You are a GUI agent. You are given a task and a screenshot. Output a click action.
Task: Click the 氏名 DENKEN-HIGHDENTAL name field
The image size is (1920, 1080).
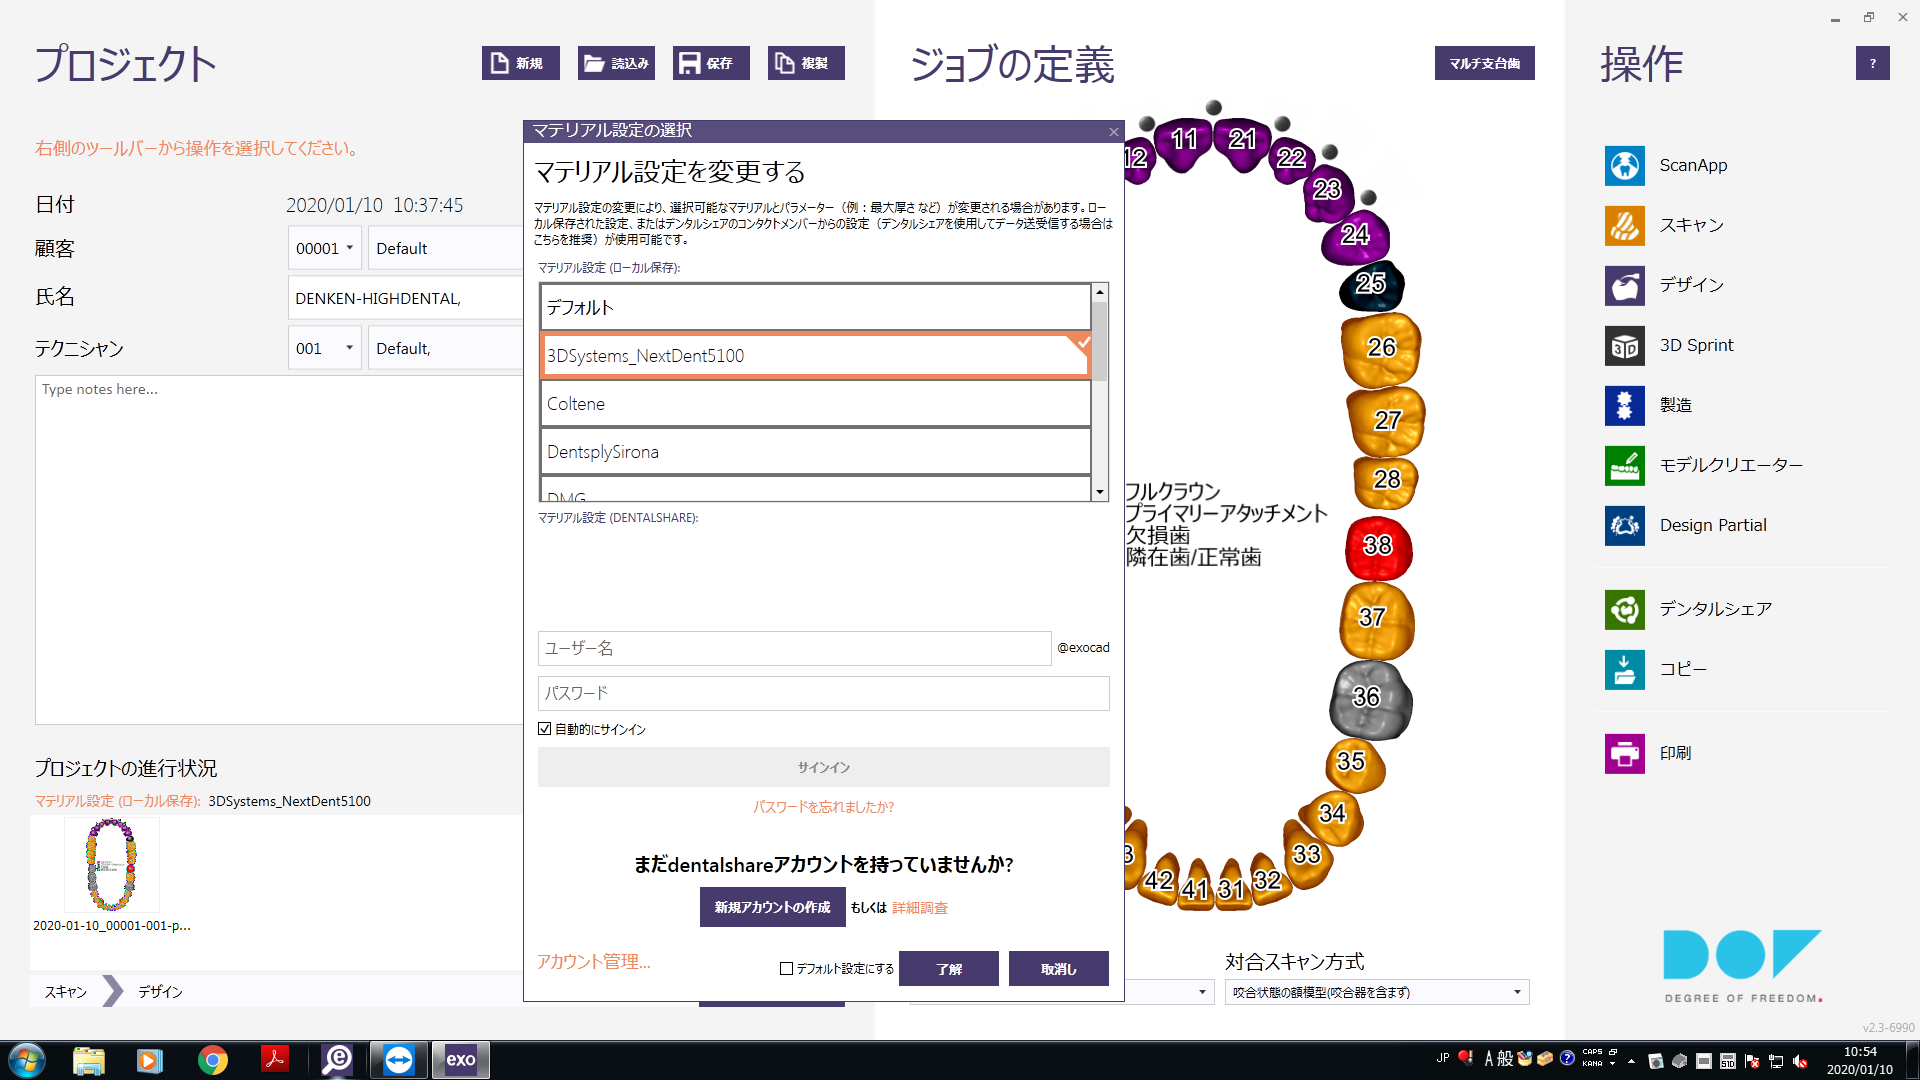406,298
